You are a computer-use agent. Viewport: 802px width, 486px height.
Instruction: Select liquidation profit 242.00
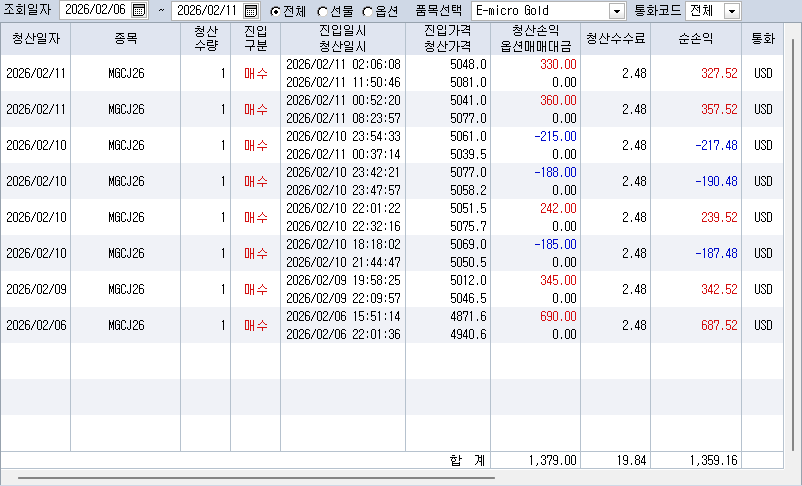[x=558, y=208]
